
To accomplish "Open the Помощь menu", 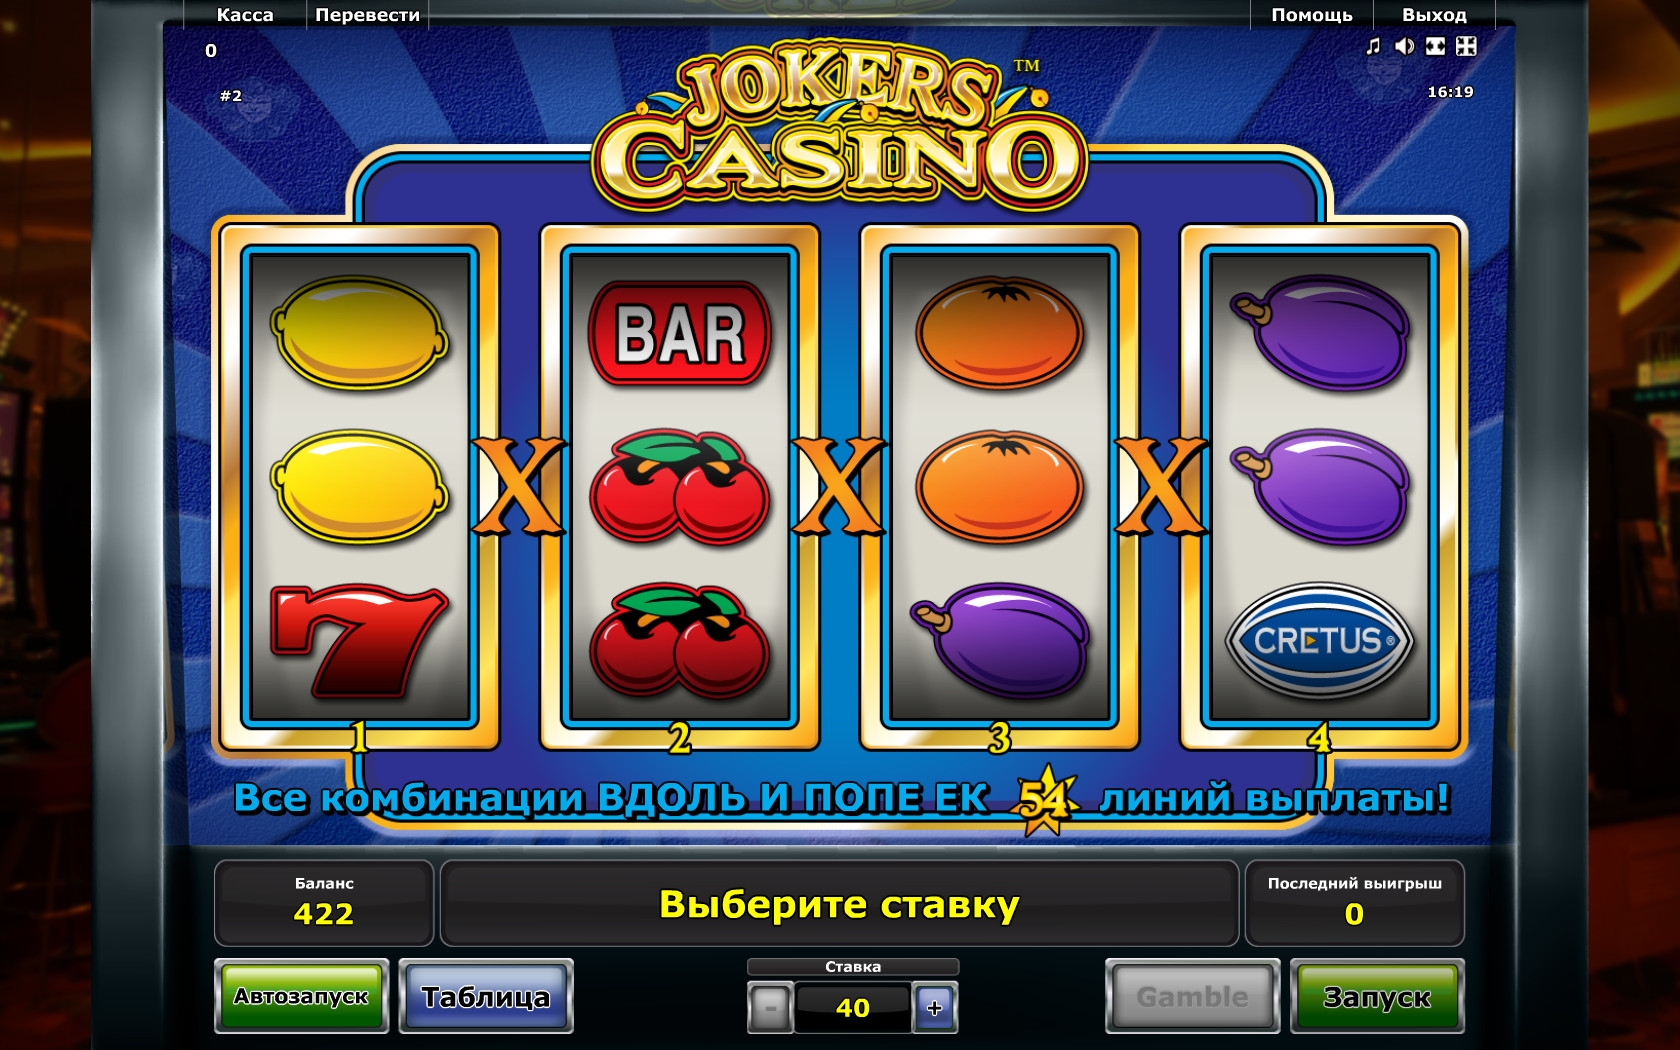I will [x=1312, y=15].
